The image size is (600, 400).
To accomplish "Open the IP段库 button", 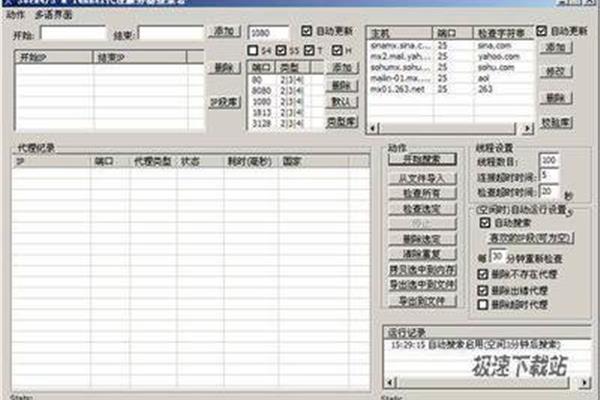I will click(225, 102).
